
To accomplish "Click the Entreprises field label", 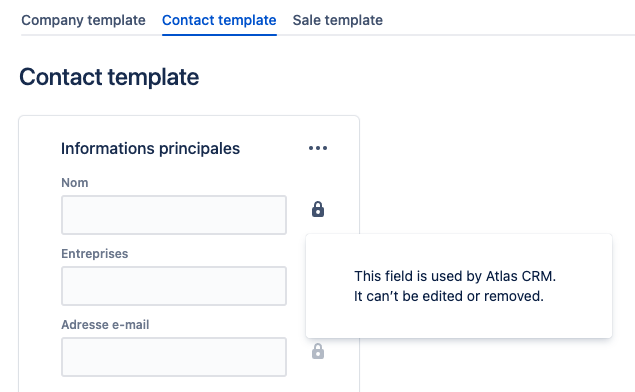I will coord(95,254).
